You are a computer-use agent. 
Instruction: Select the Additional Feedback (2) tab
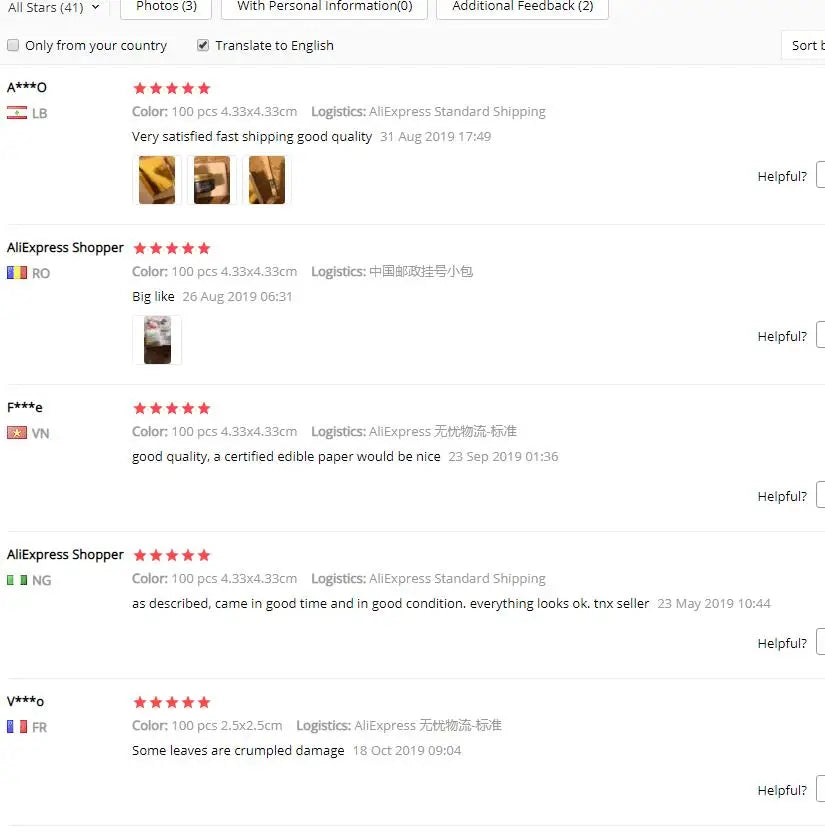(522, 7)
